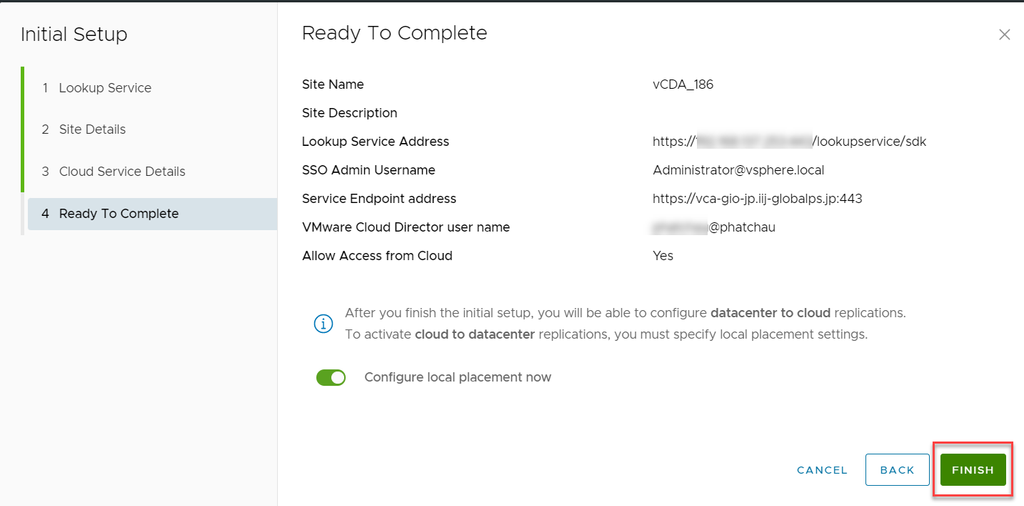
Task: Go back with the Back button
Action: click(x=897, y=470)
